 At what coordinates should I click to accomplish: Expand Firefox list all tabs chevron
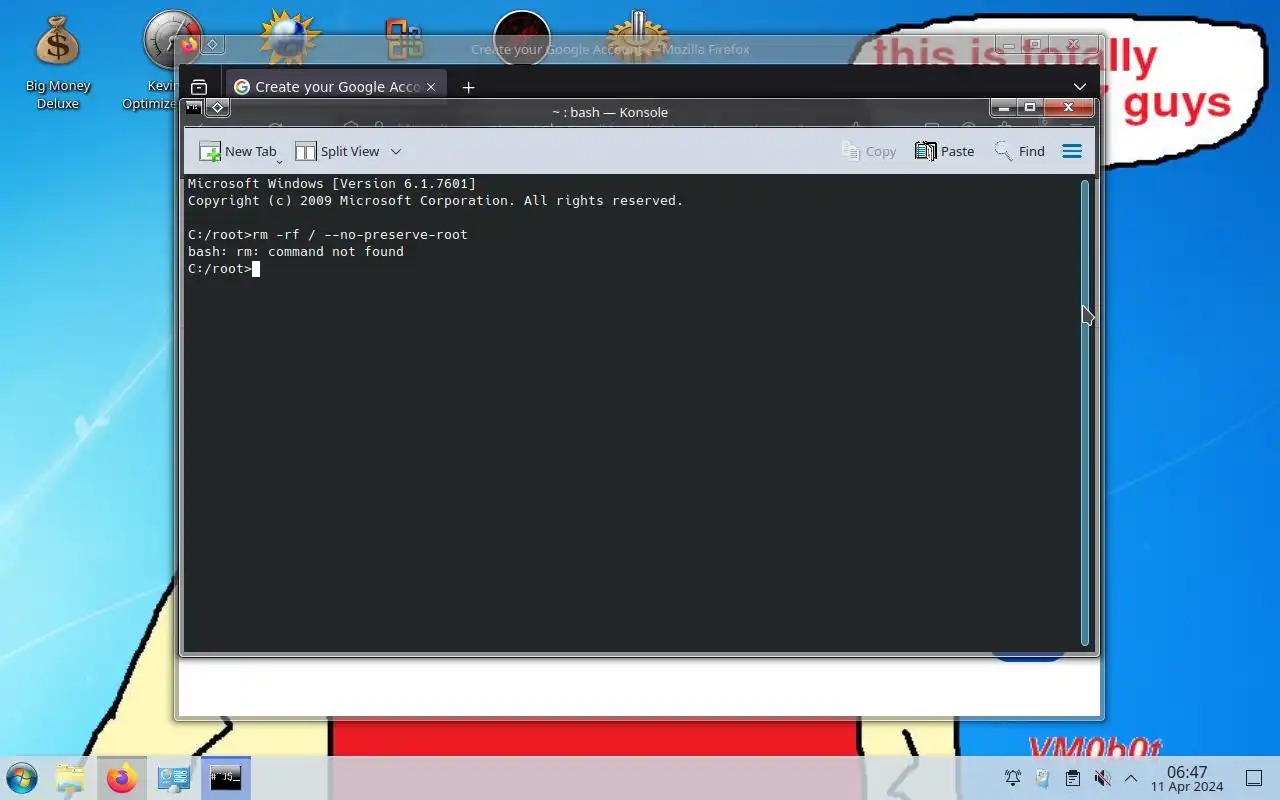[x=1080, y=87]
